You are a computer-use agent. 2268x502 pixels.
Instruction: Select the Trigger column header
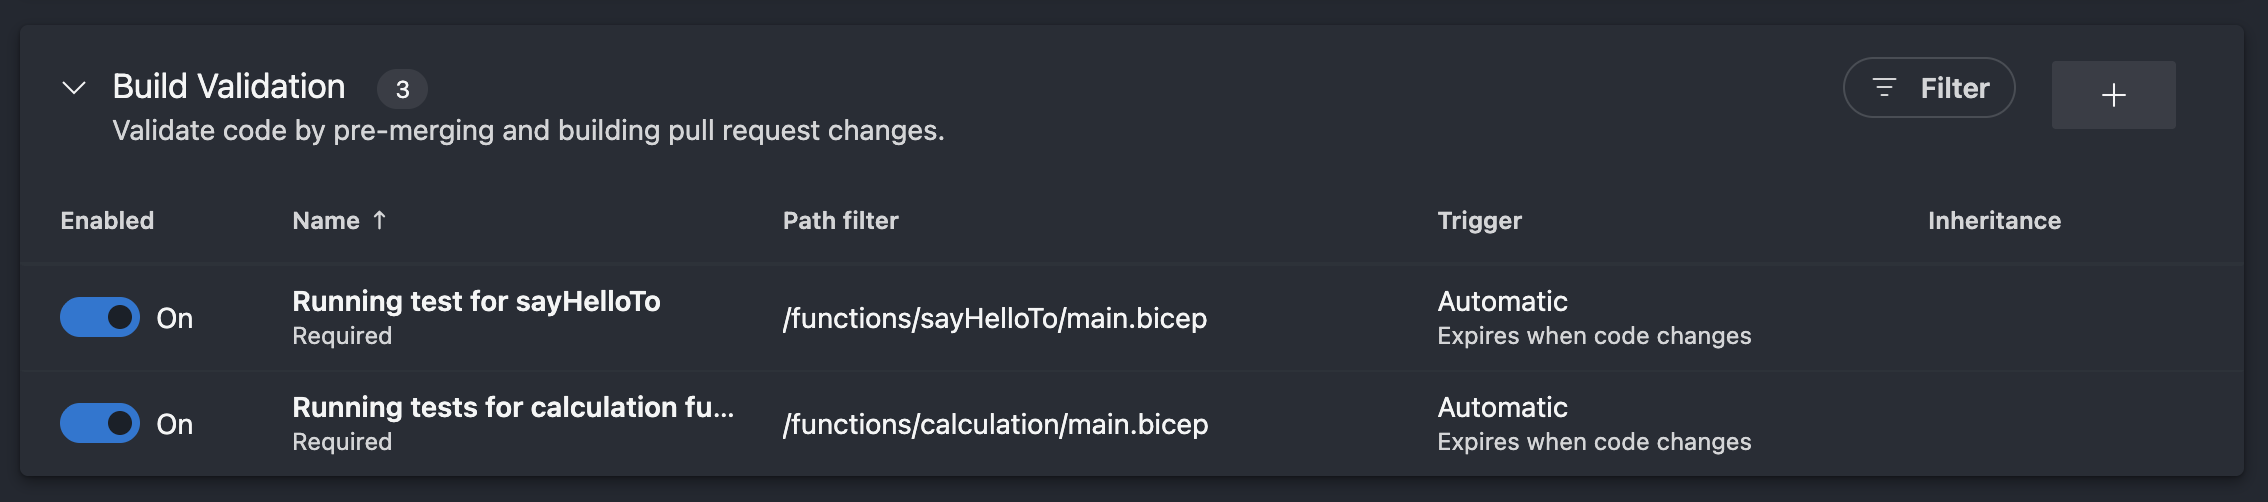[x=1479, y=221]
